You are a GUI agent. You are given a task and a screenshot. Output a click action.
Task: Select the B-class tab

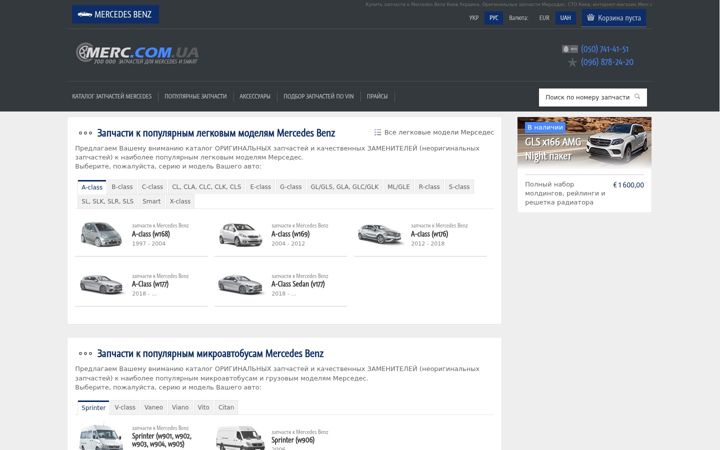(122, 187)
